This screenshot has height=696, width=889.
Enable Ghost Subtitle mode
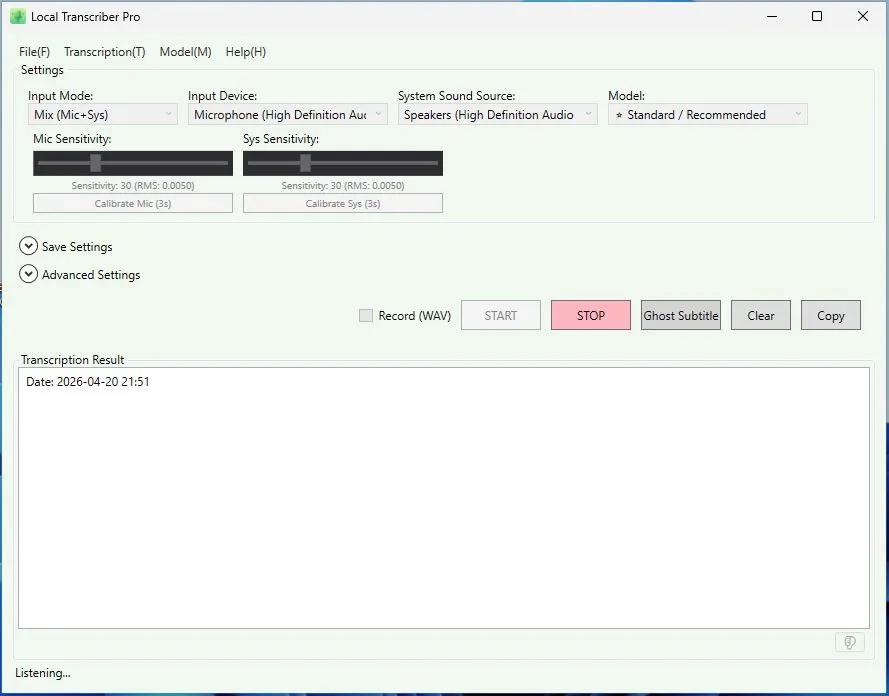680,316
